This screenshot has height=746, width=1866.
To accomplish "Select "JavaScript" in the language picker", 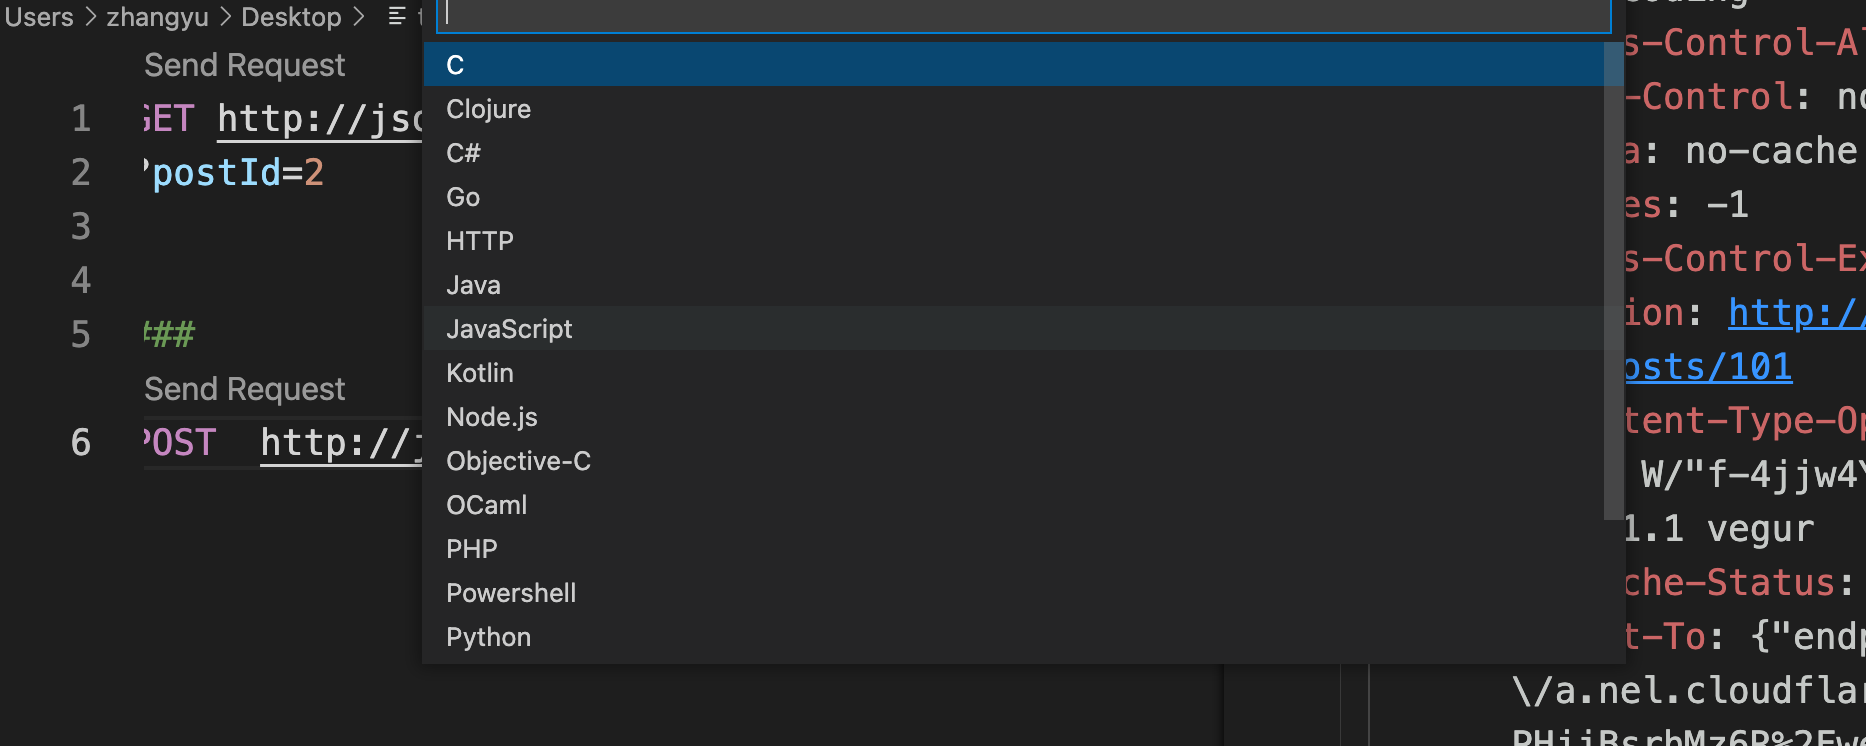I will [x=509, y=328].
